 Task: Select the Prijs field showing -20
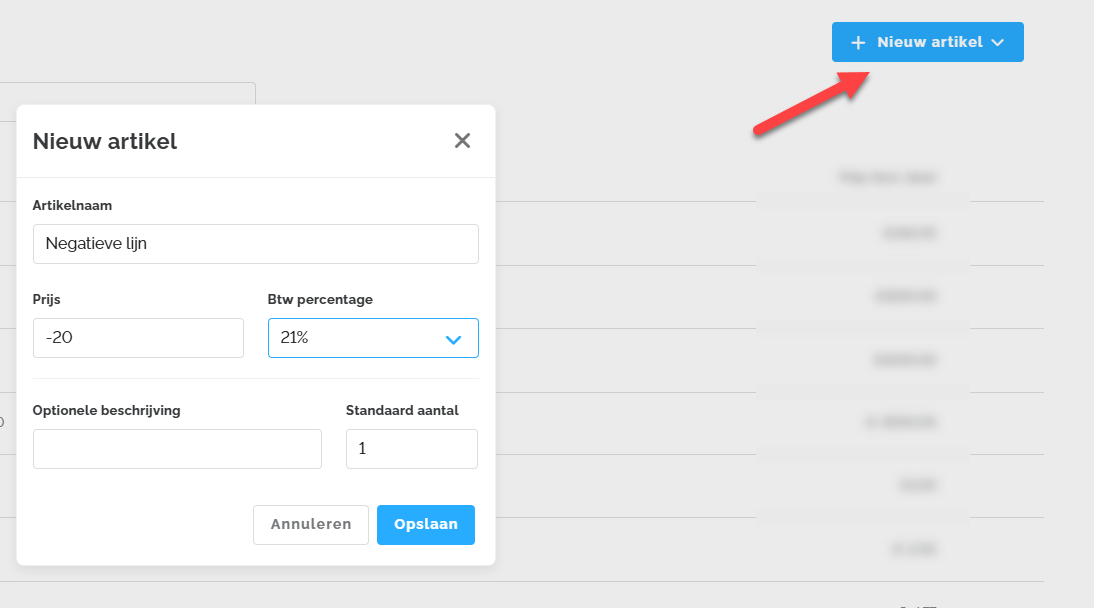click(138, 338)
